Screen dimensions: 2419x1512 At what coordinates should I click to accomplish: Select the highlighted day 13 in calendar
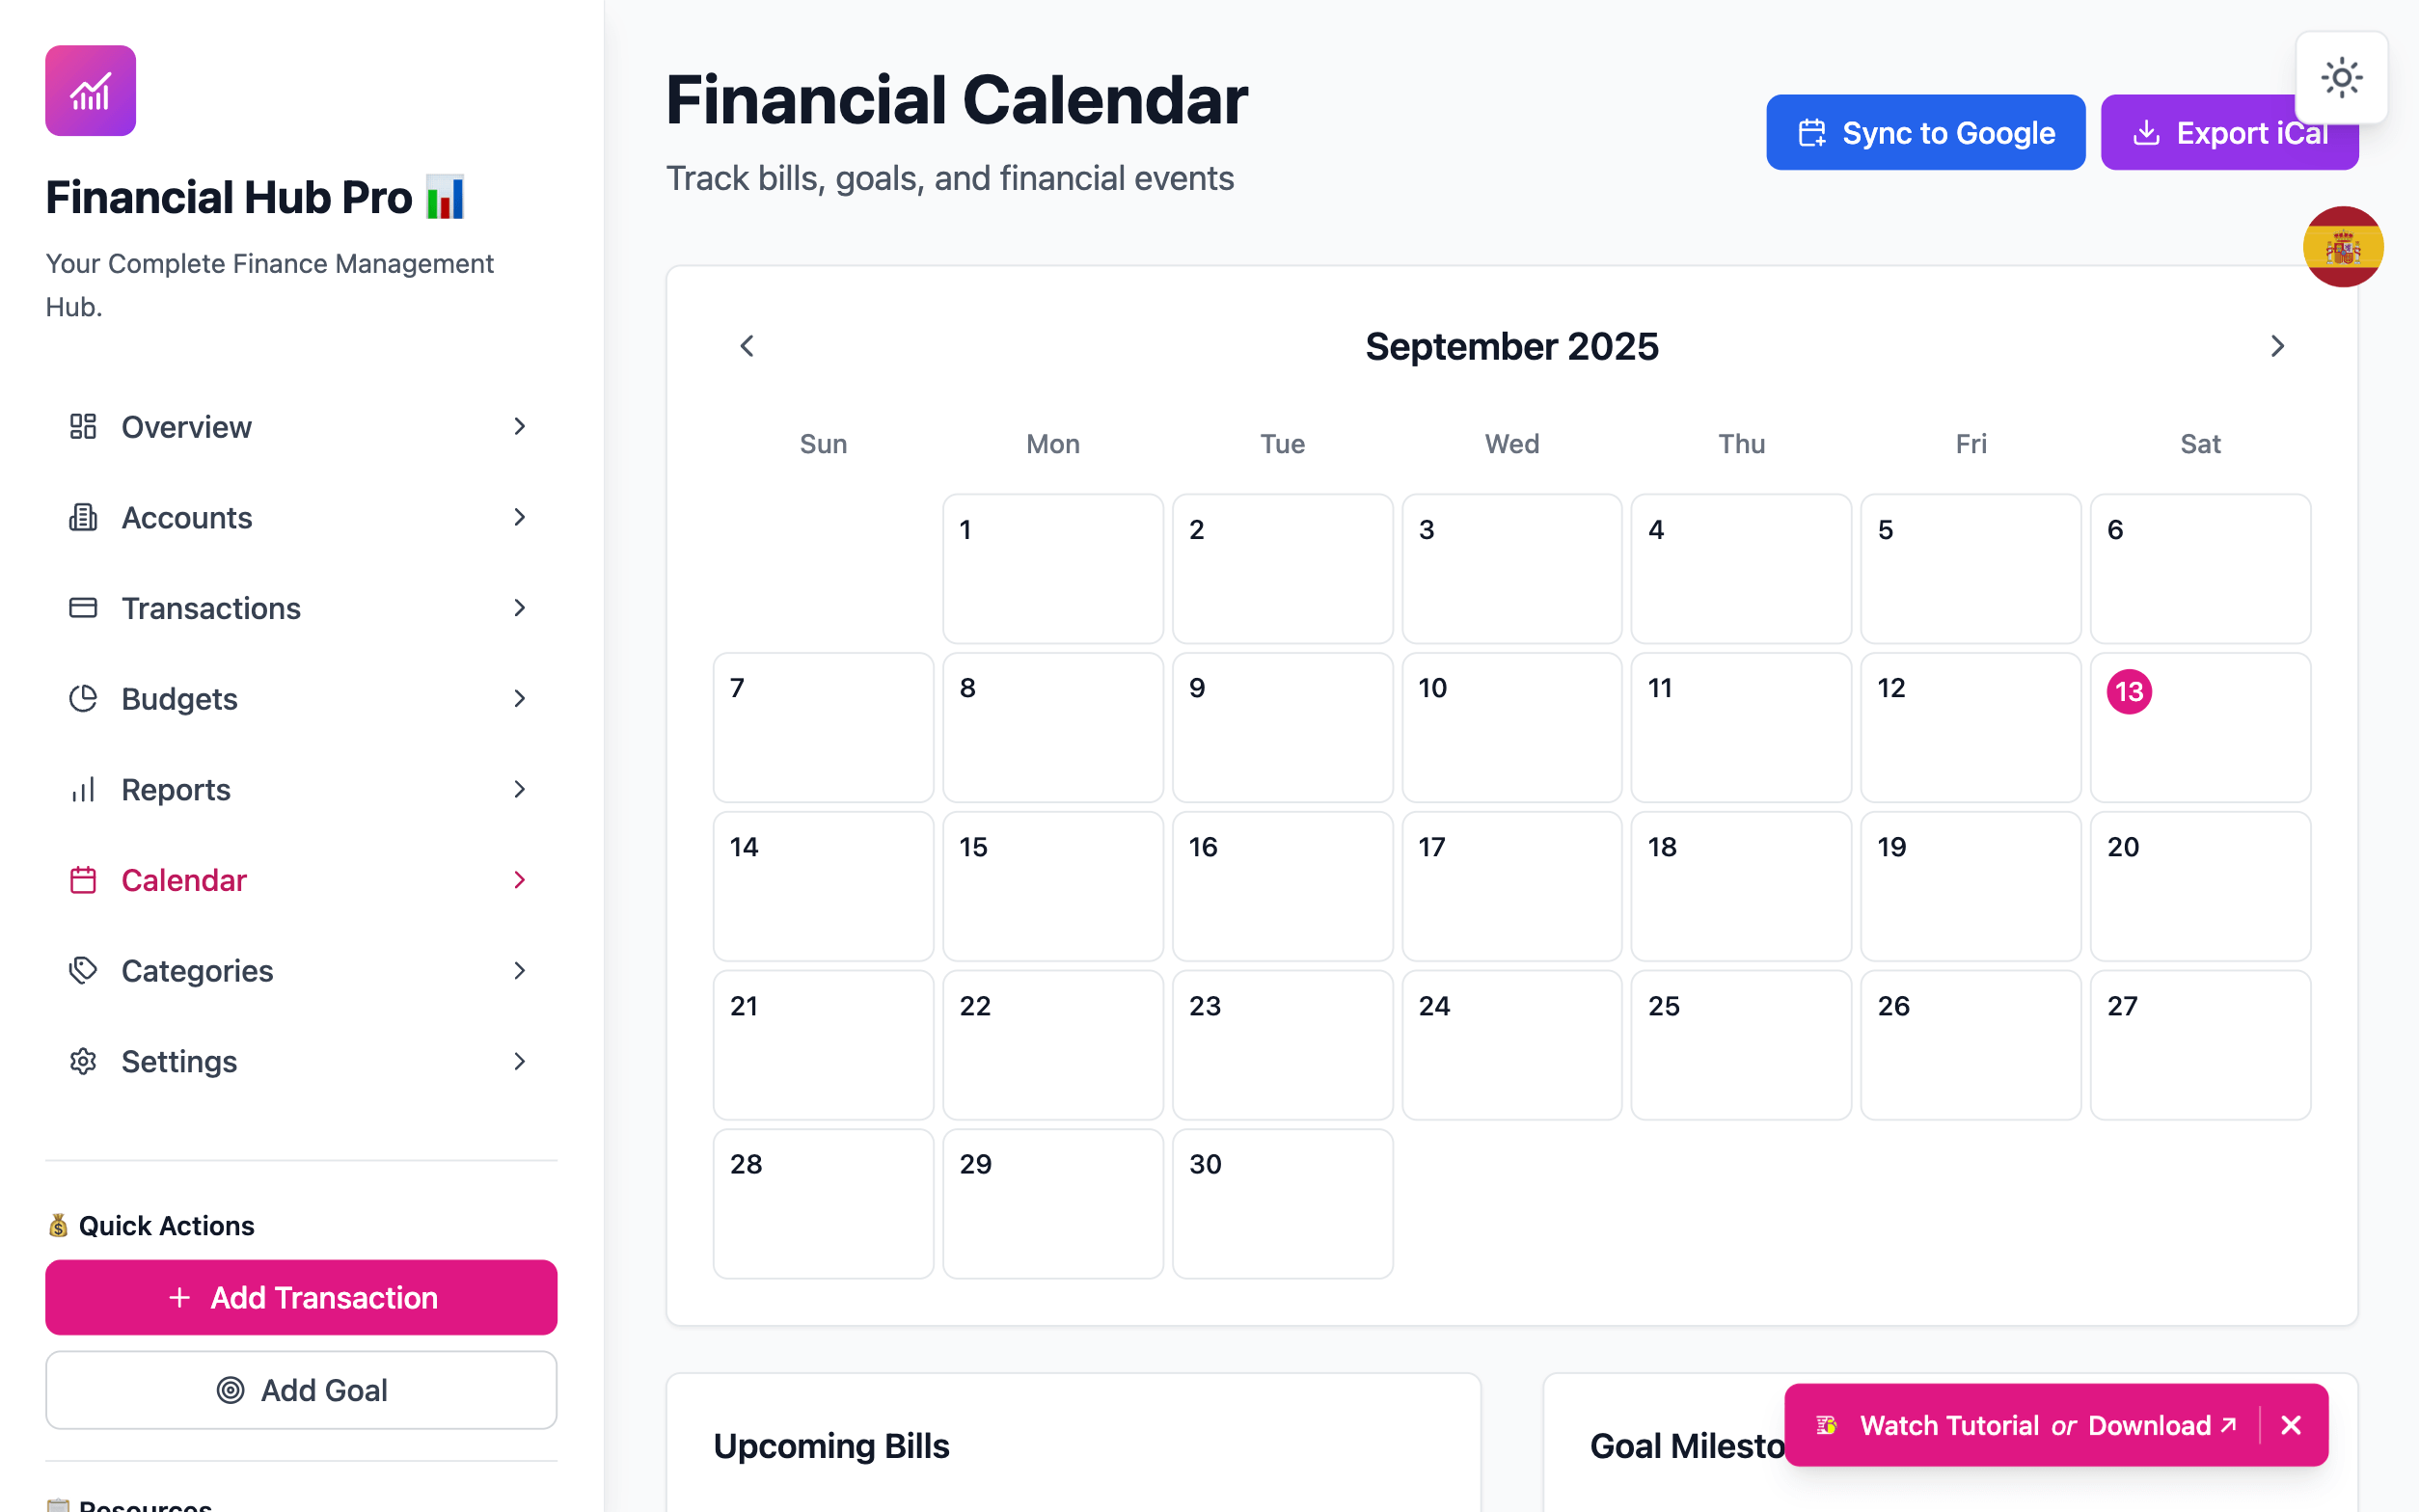click(2129, 692)
